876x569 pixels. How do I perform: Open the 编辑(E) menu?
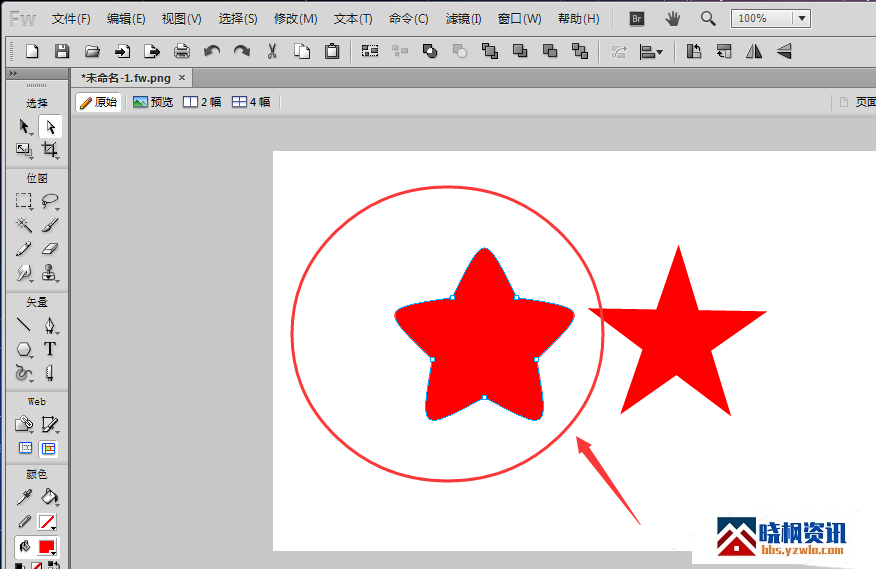click(126, 19)
